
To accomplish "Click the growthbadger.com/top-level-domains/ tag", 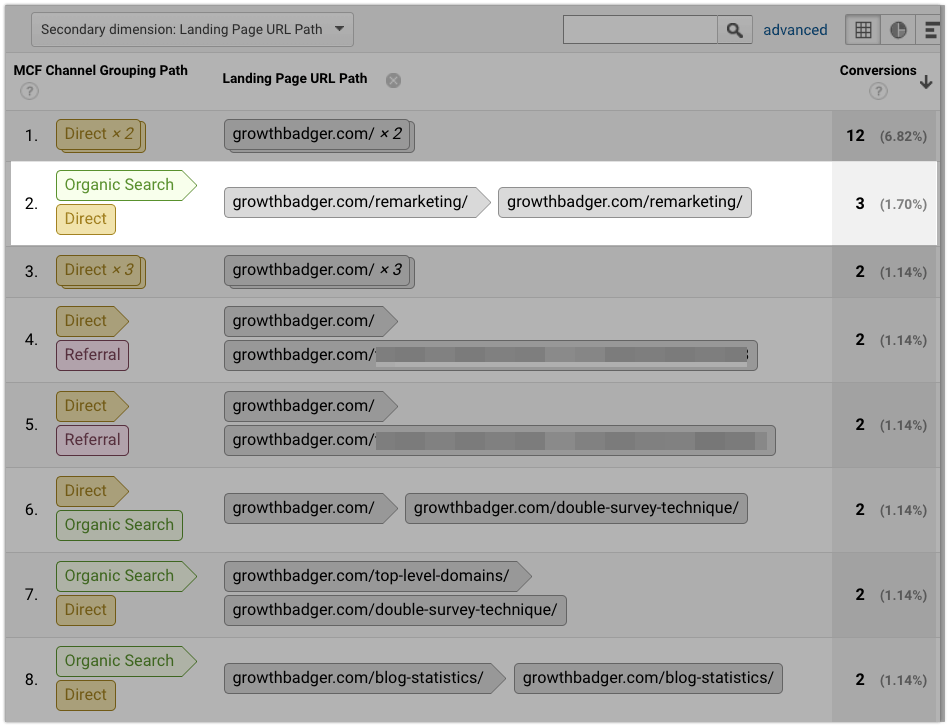I will pos(377,576).
